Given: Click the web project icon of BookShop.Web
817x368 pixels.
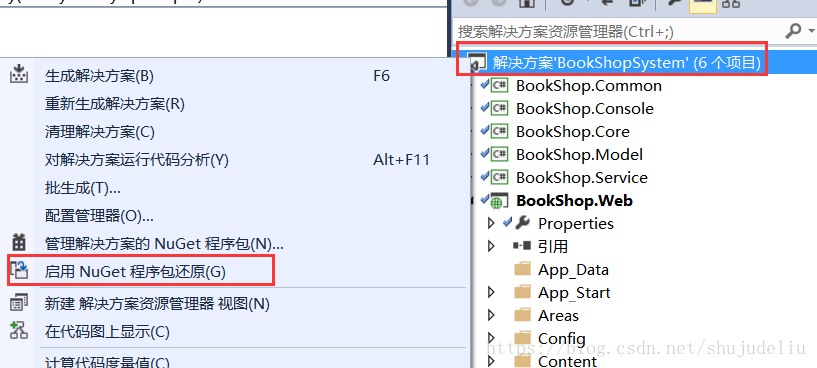Looking at the screenshot, I should [499, 201].
